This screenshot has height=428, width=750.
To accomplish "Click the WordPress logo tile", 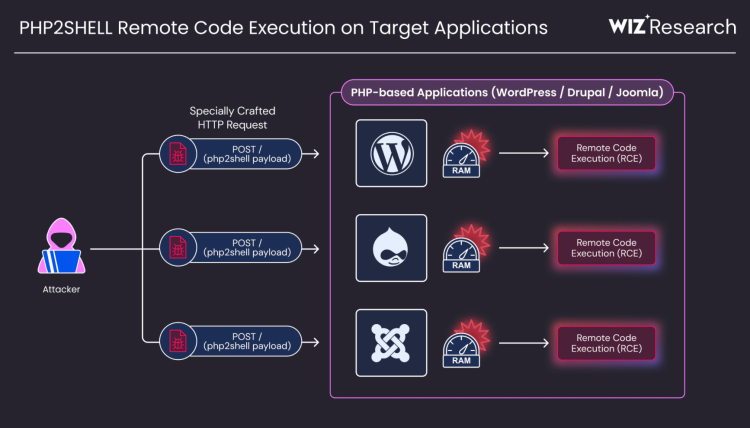I will click(x=391, y=153).
